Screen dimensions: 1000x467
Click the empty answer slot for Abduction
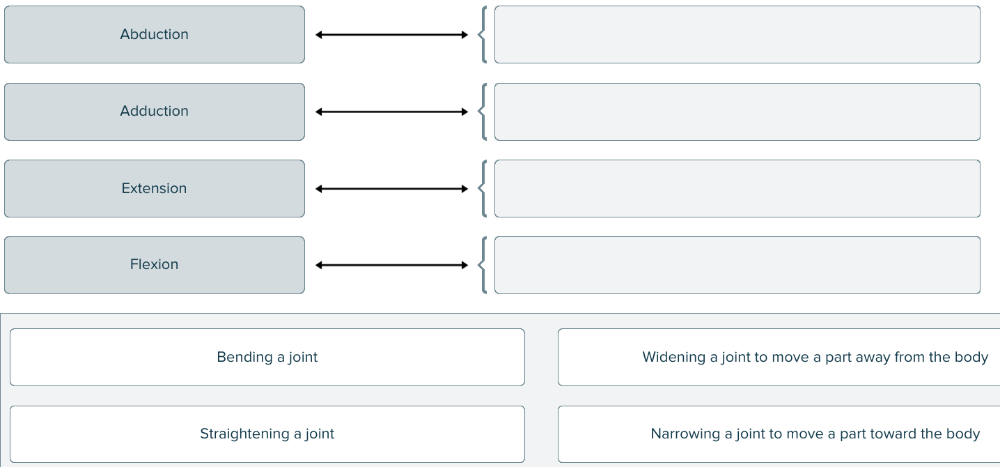click(x=737, y=35)
